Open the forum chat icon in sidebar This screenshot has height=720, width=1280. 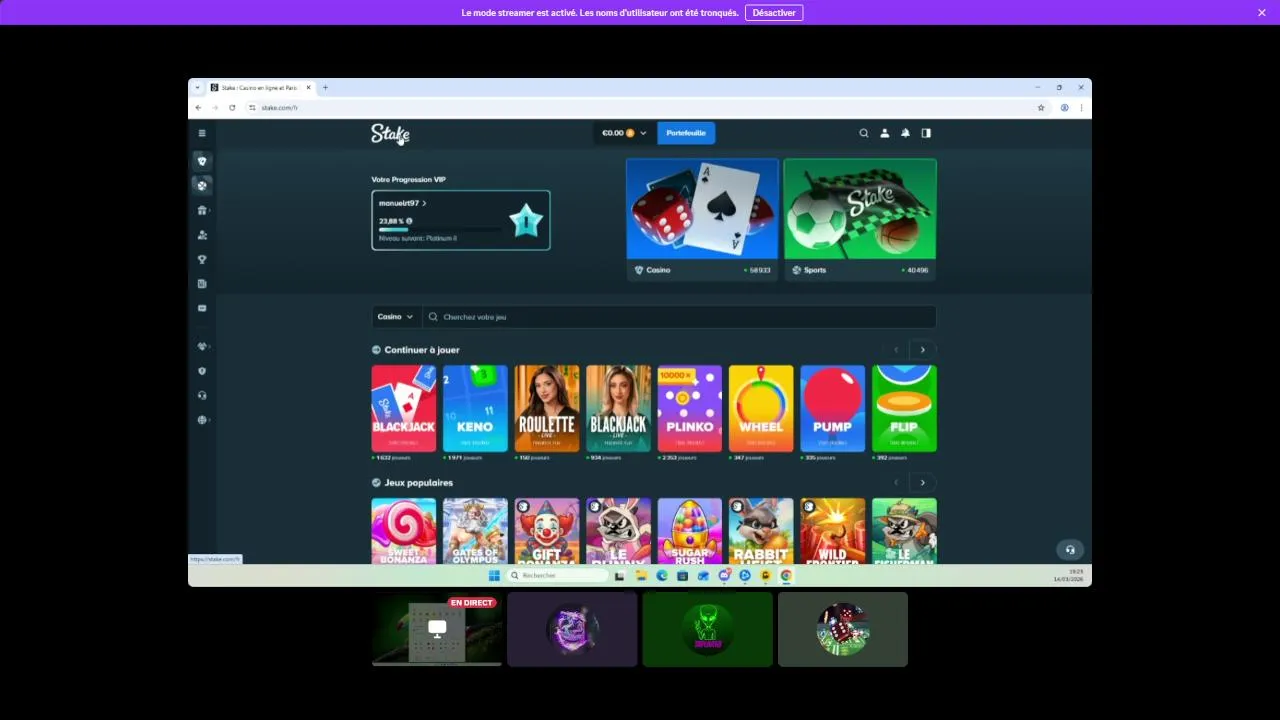pos(202,308)
